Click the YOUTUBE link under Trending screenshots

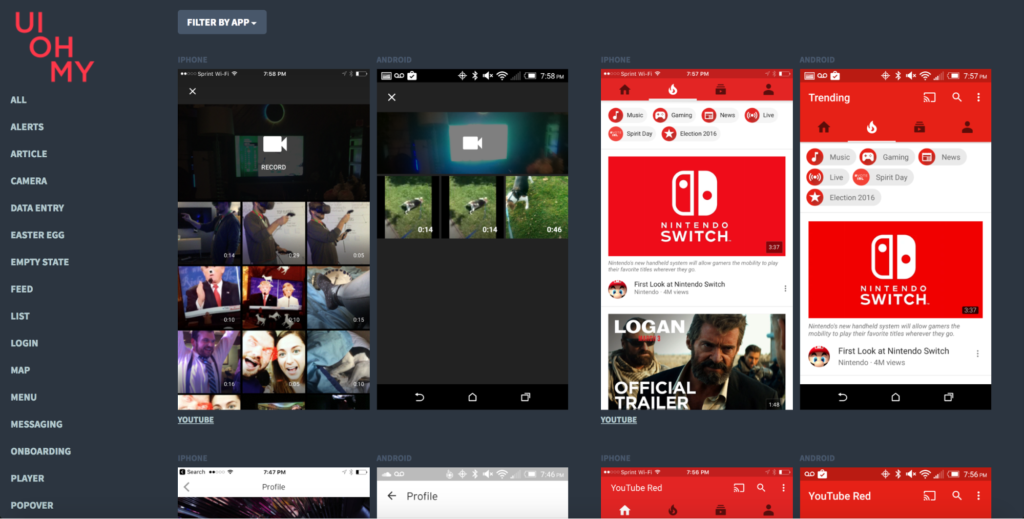point(619,420)
